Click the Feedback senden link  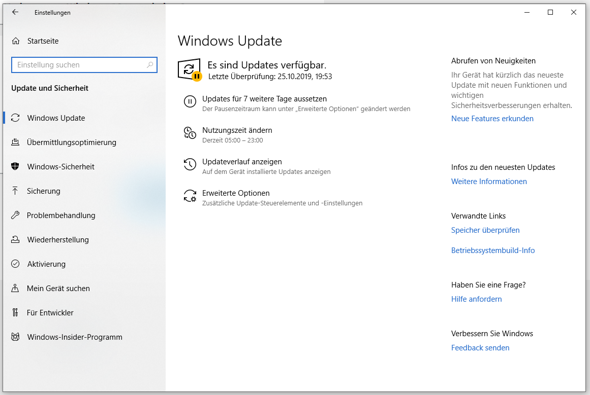click(480, 348)
